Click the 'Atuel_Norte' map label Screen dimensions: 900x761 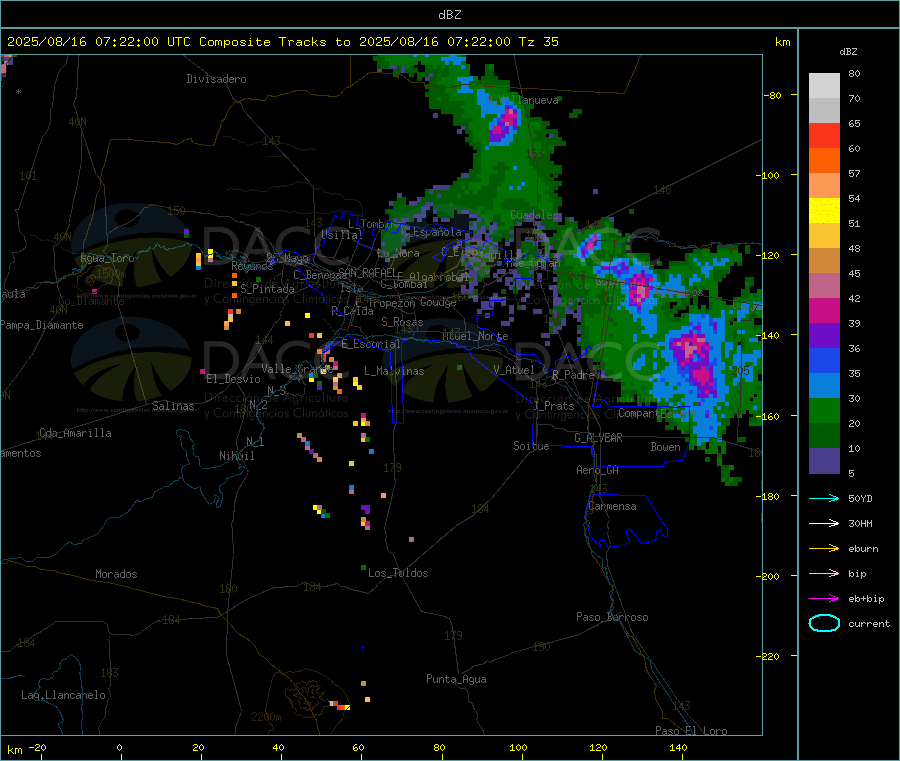475,336
